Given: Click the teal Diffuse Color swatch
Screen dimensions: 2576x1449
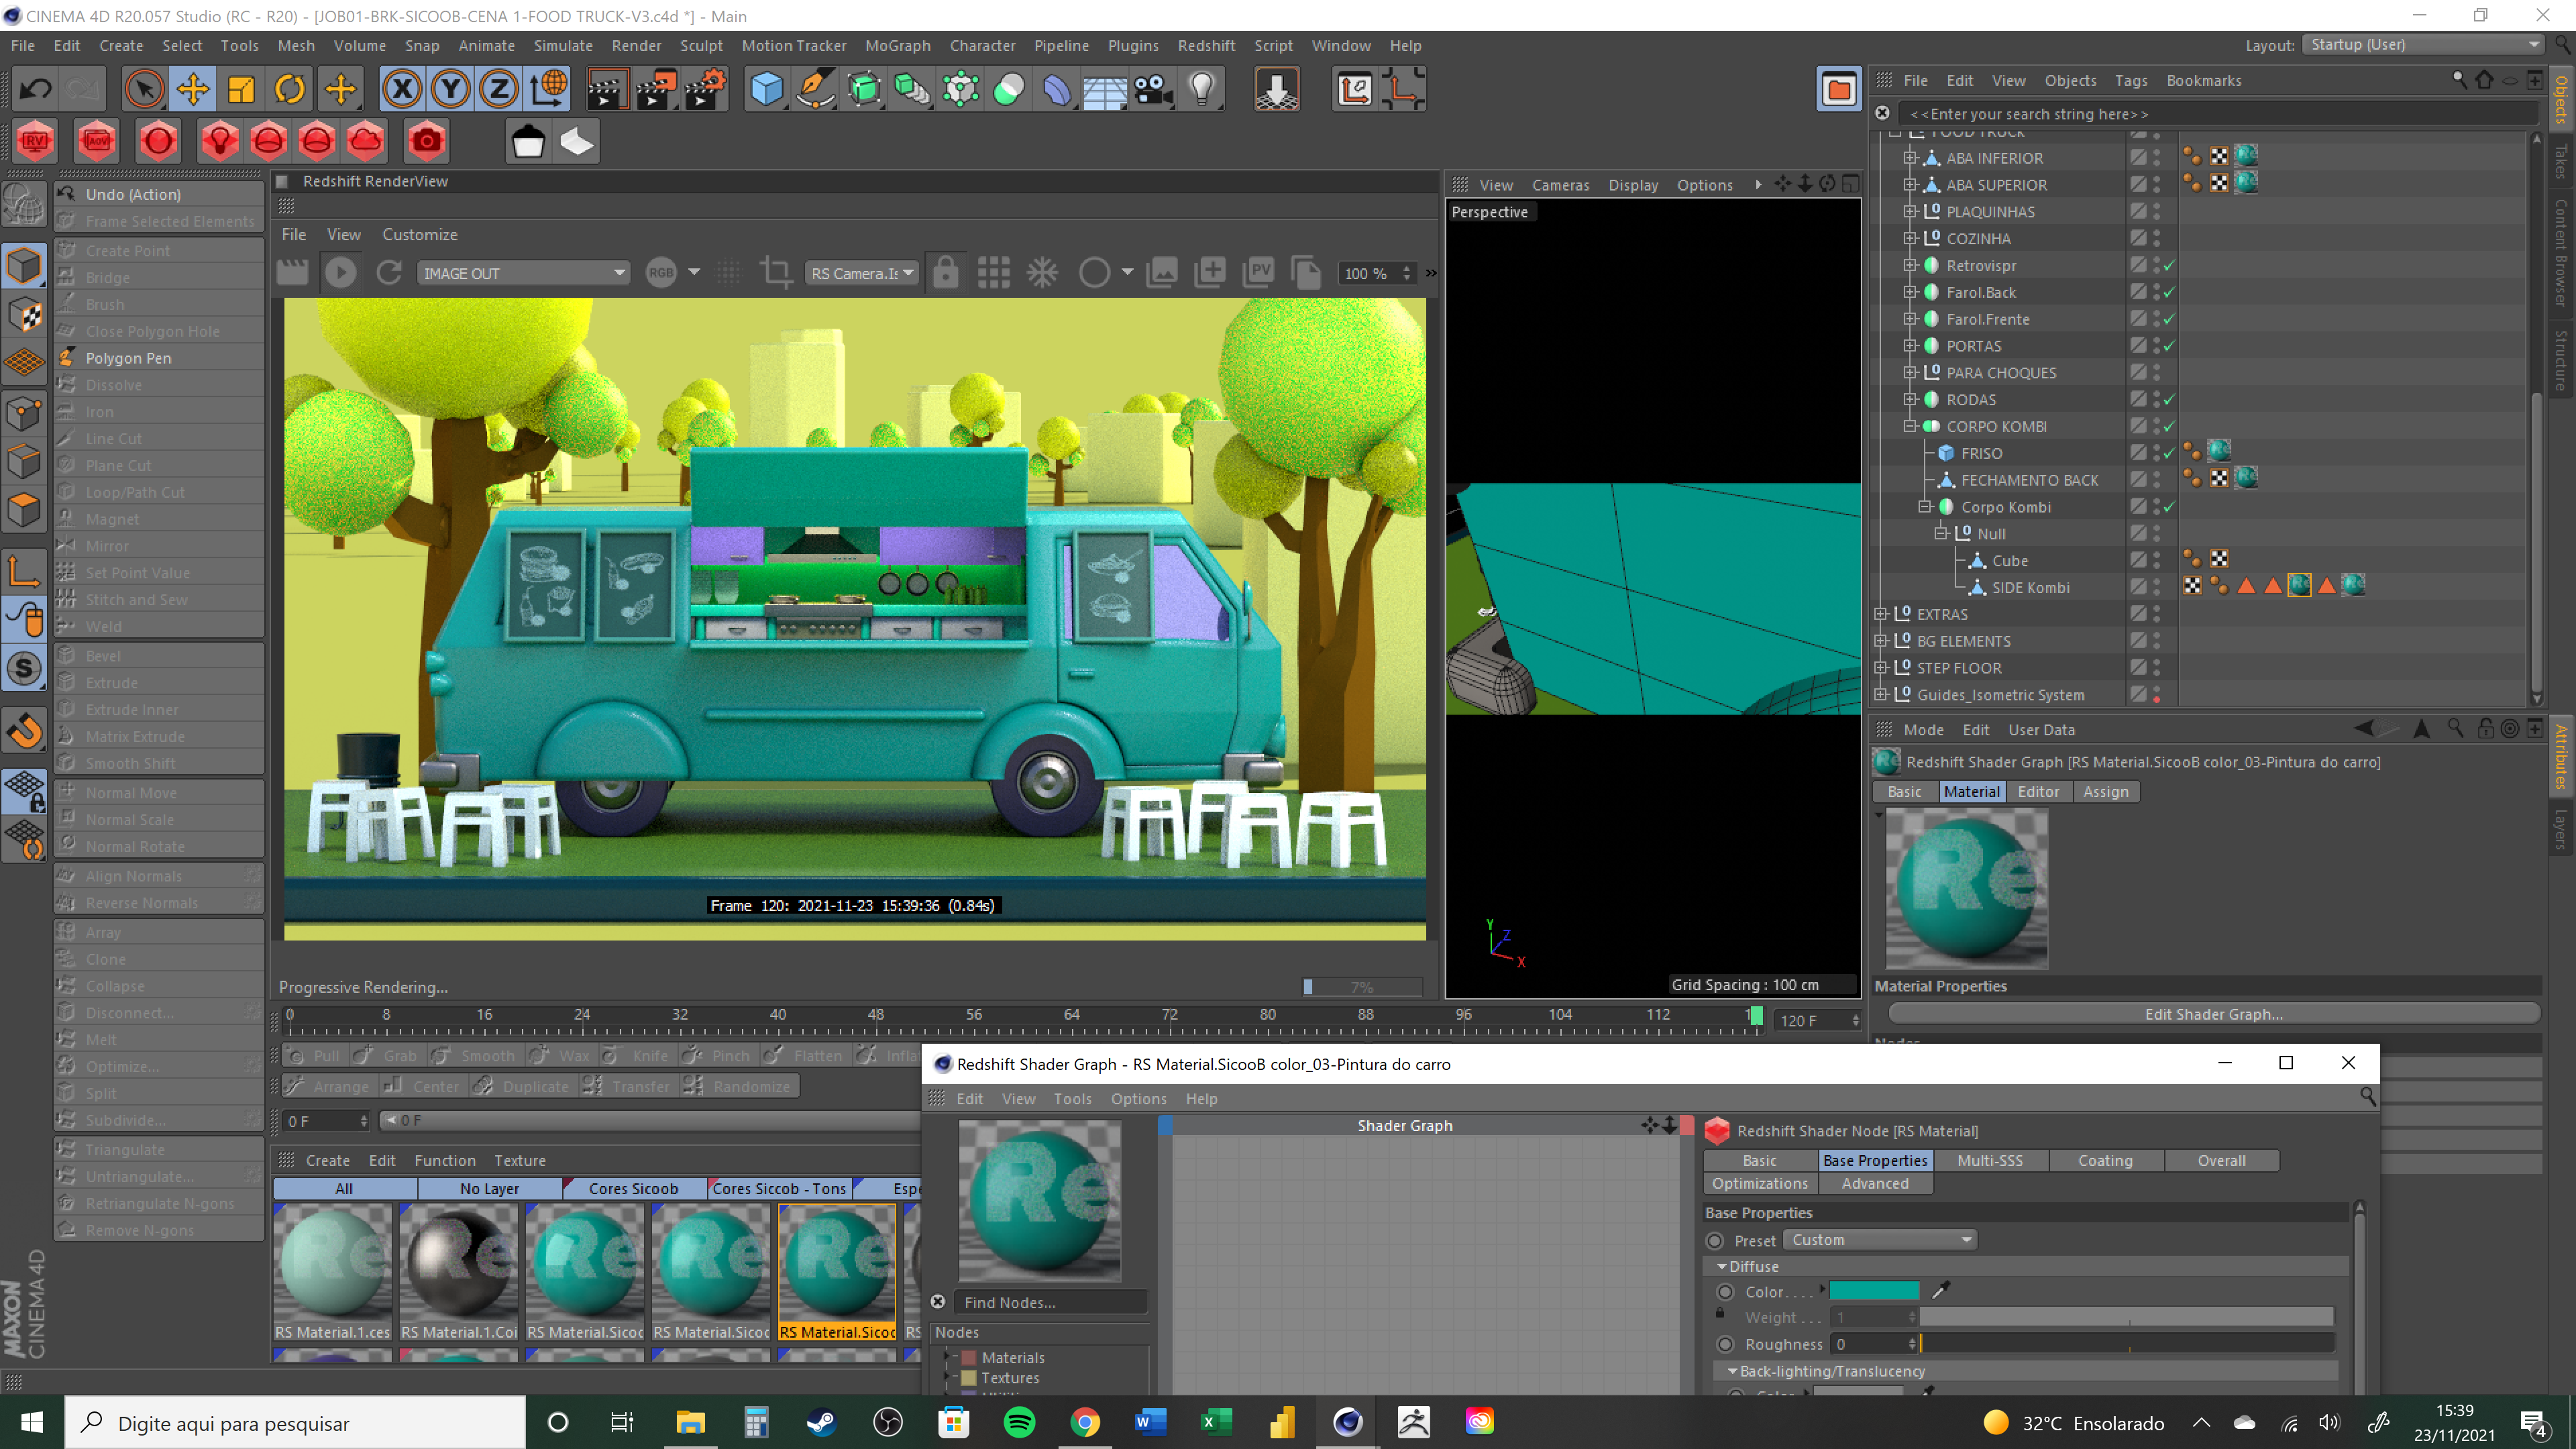Looking at the screenshot, I should [1874, 1291].
